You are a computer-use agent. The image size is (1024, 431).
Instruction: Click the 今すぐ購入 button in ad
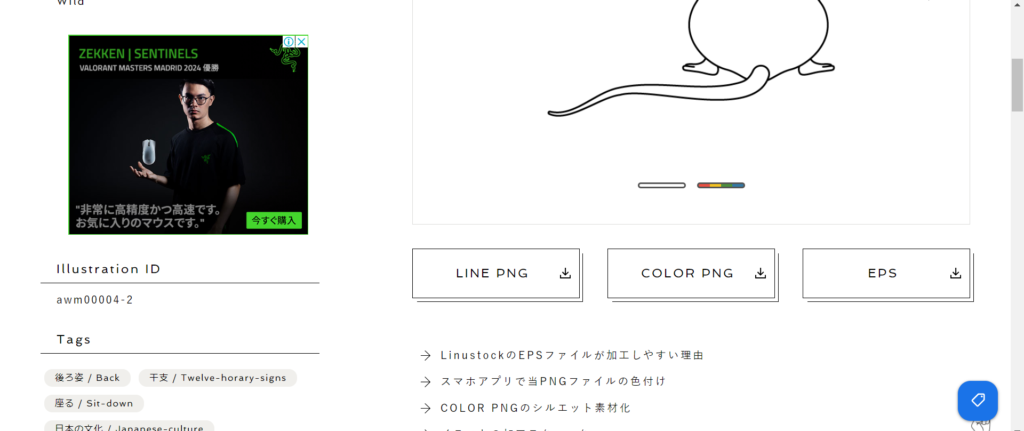pyautogui.click(x=274, y=220)
